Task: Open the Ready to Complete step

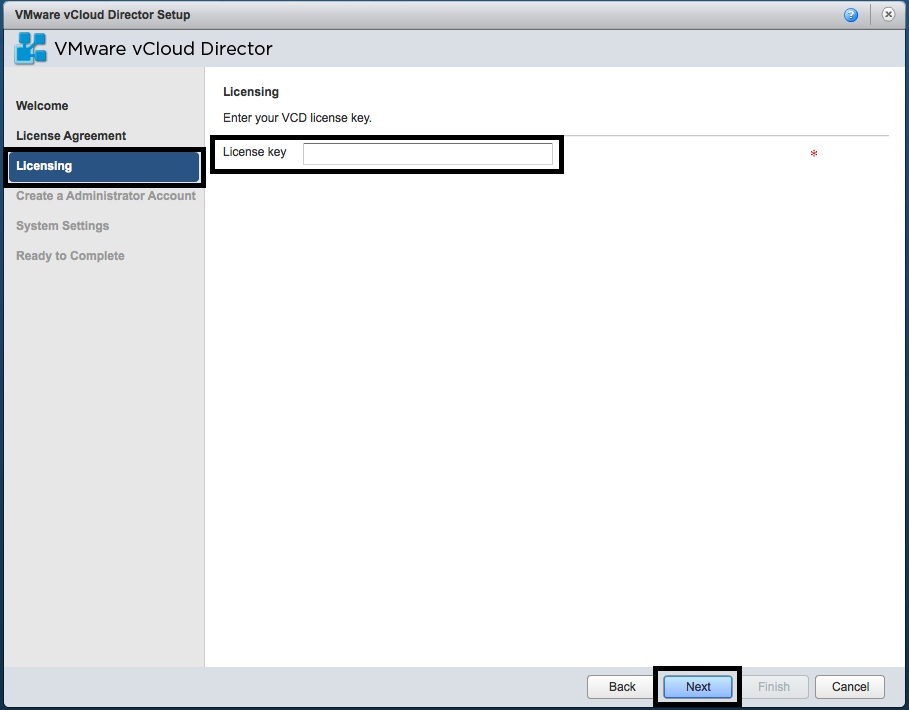Action: tap(70, 255)
